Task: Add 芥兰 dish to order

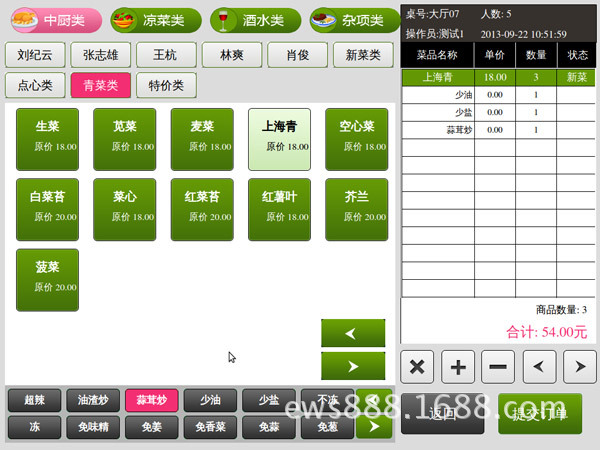Action: tap(357, 210)
